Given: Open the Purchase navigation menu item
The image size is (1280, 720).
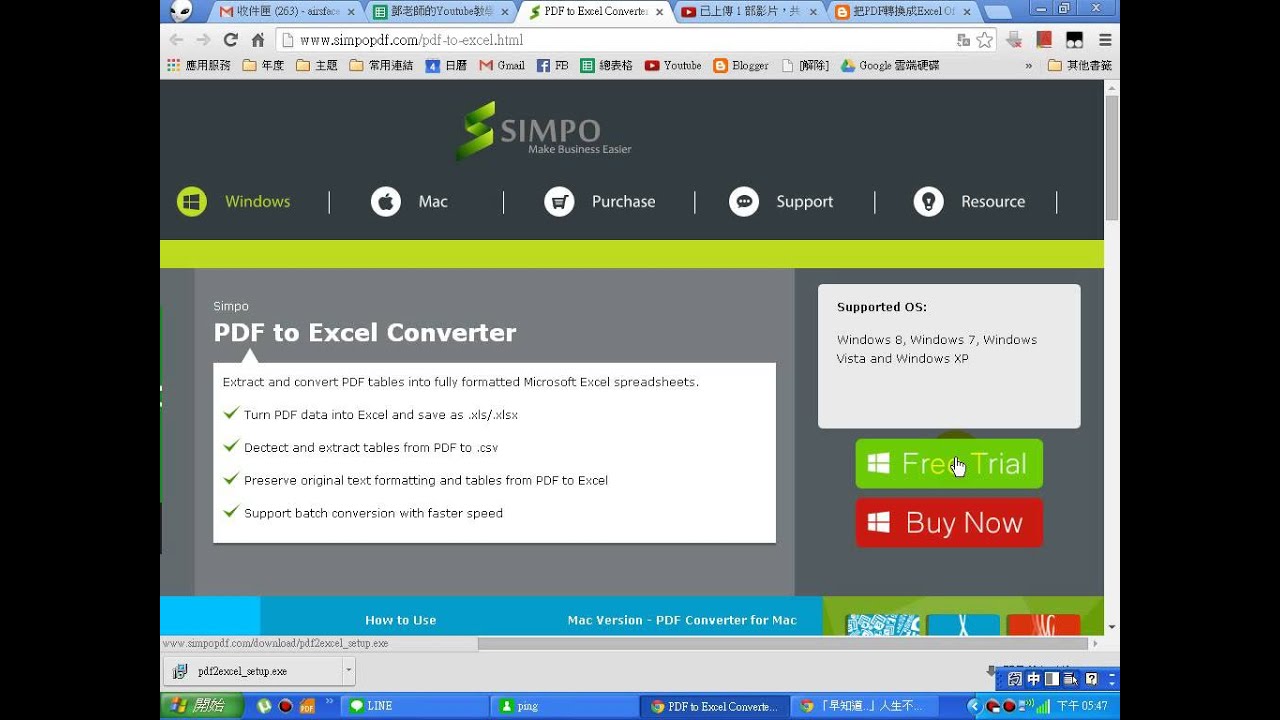Looking at the screenshot, I should (623, 202).
